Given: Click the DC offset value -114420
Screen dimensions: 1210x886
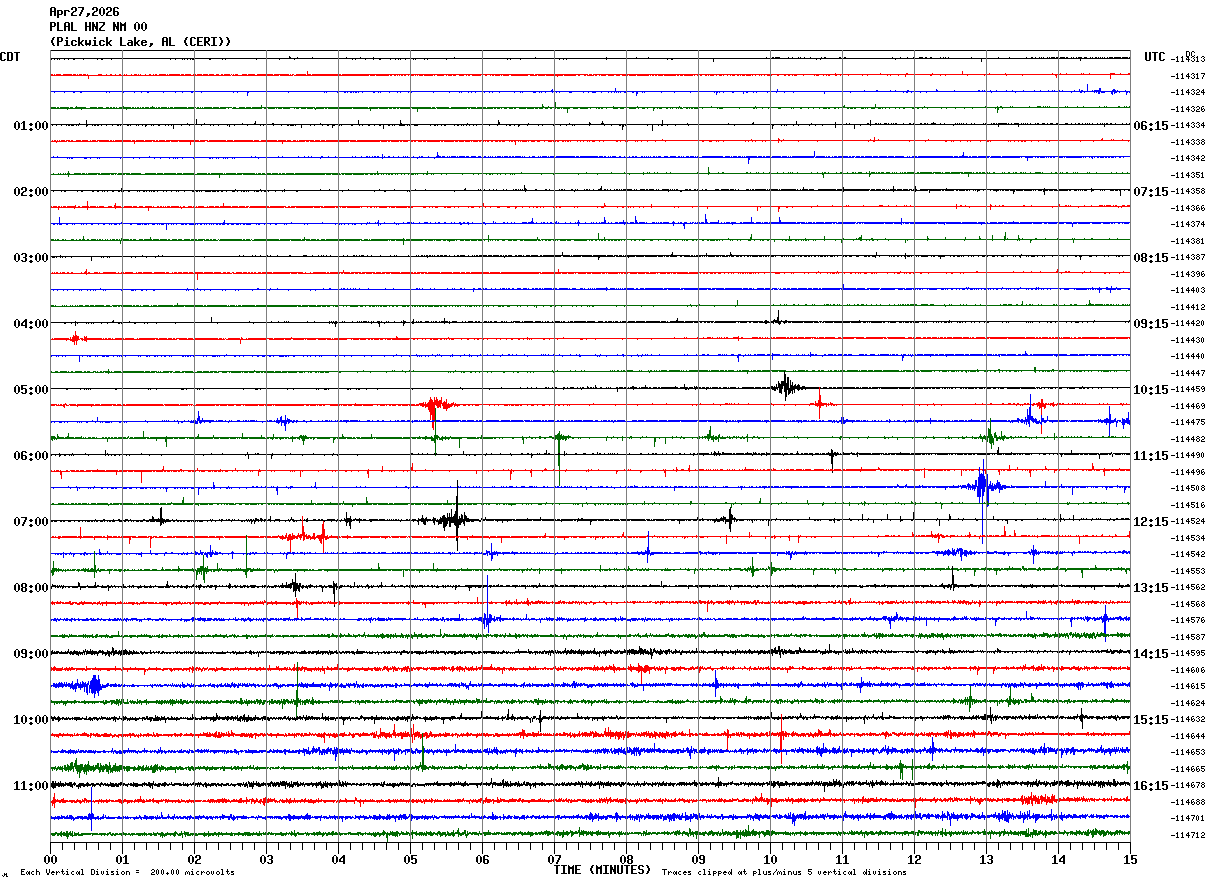Looking at the screenshot, I should (1188, 323).
